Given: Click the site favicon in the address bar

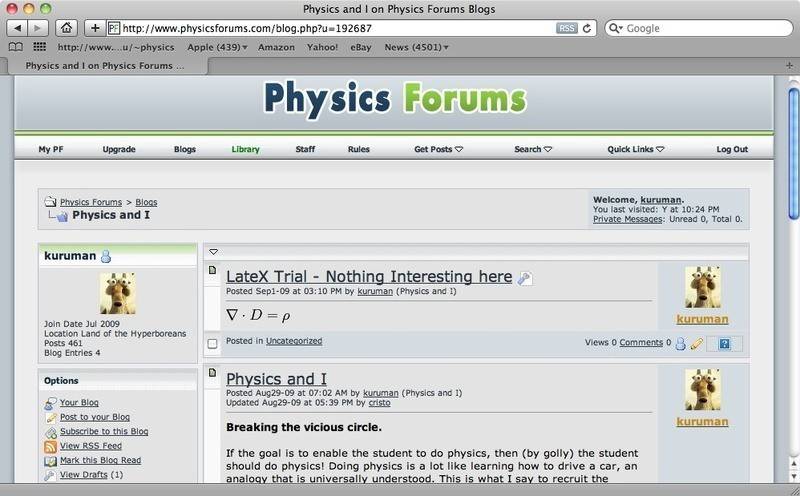Looking at the screenshot, I should tap(114, 28).
